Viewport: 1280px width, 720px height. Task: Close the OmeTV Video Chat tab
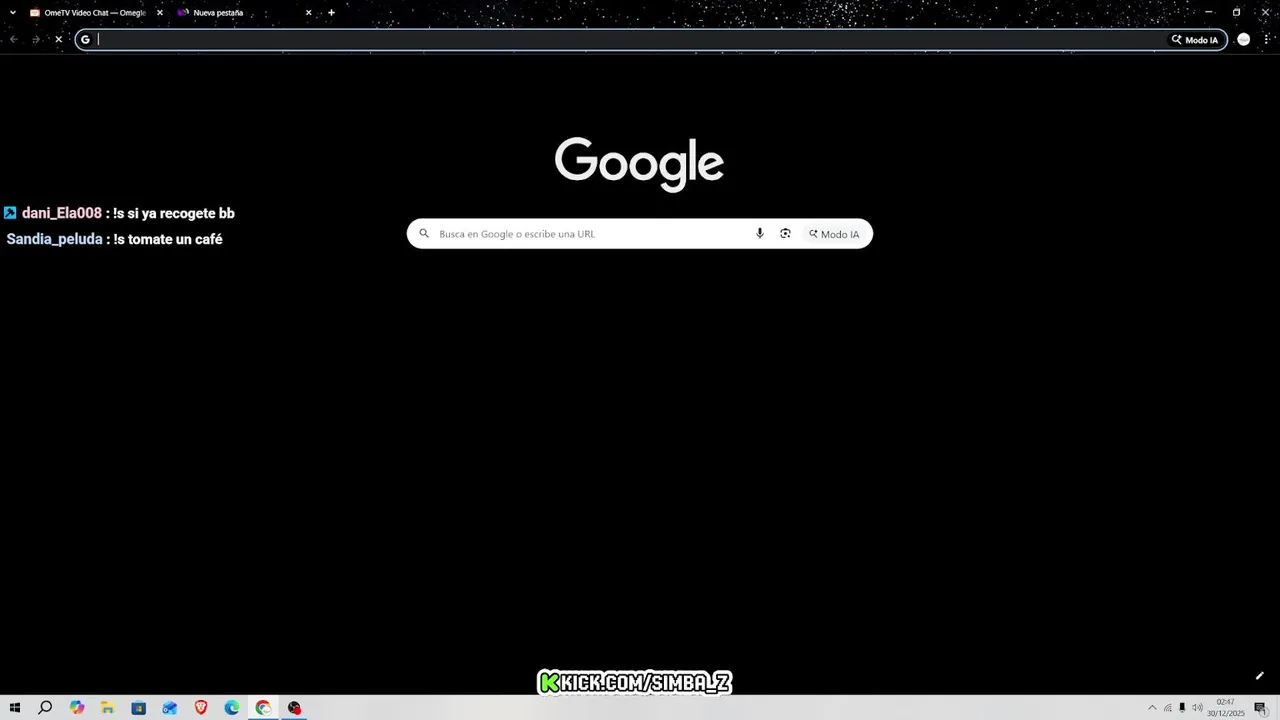(x=159, y=13)
